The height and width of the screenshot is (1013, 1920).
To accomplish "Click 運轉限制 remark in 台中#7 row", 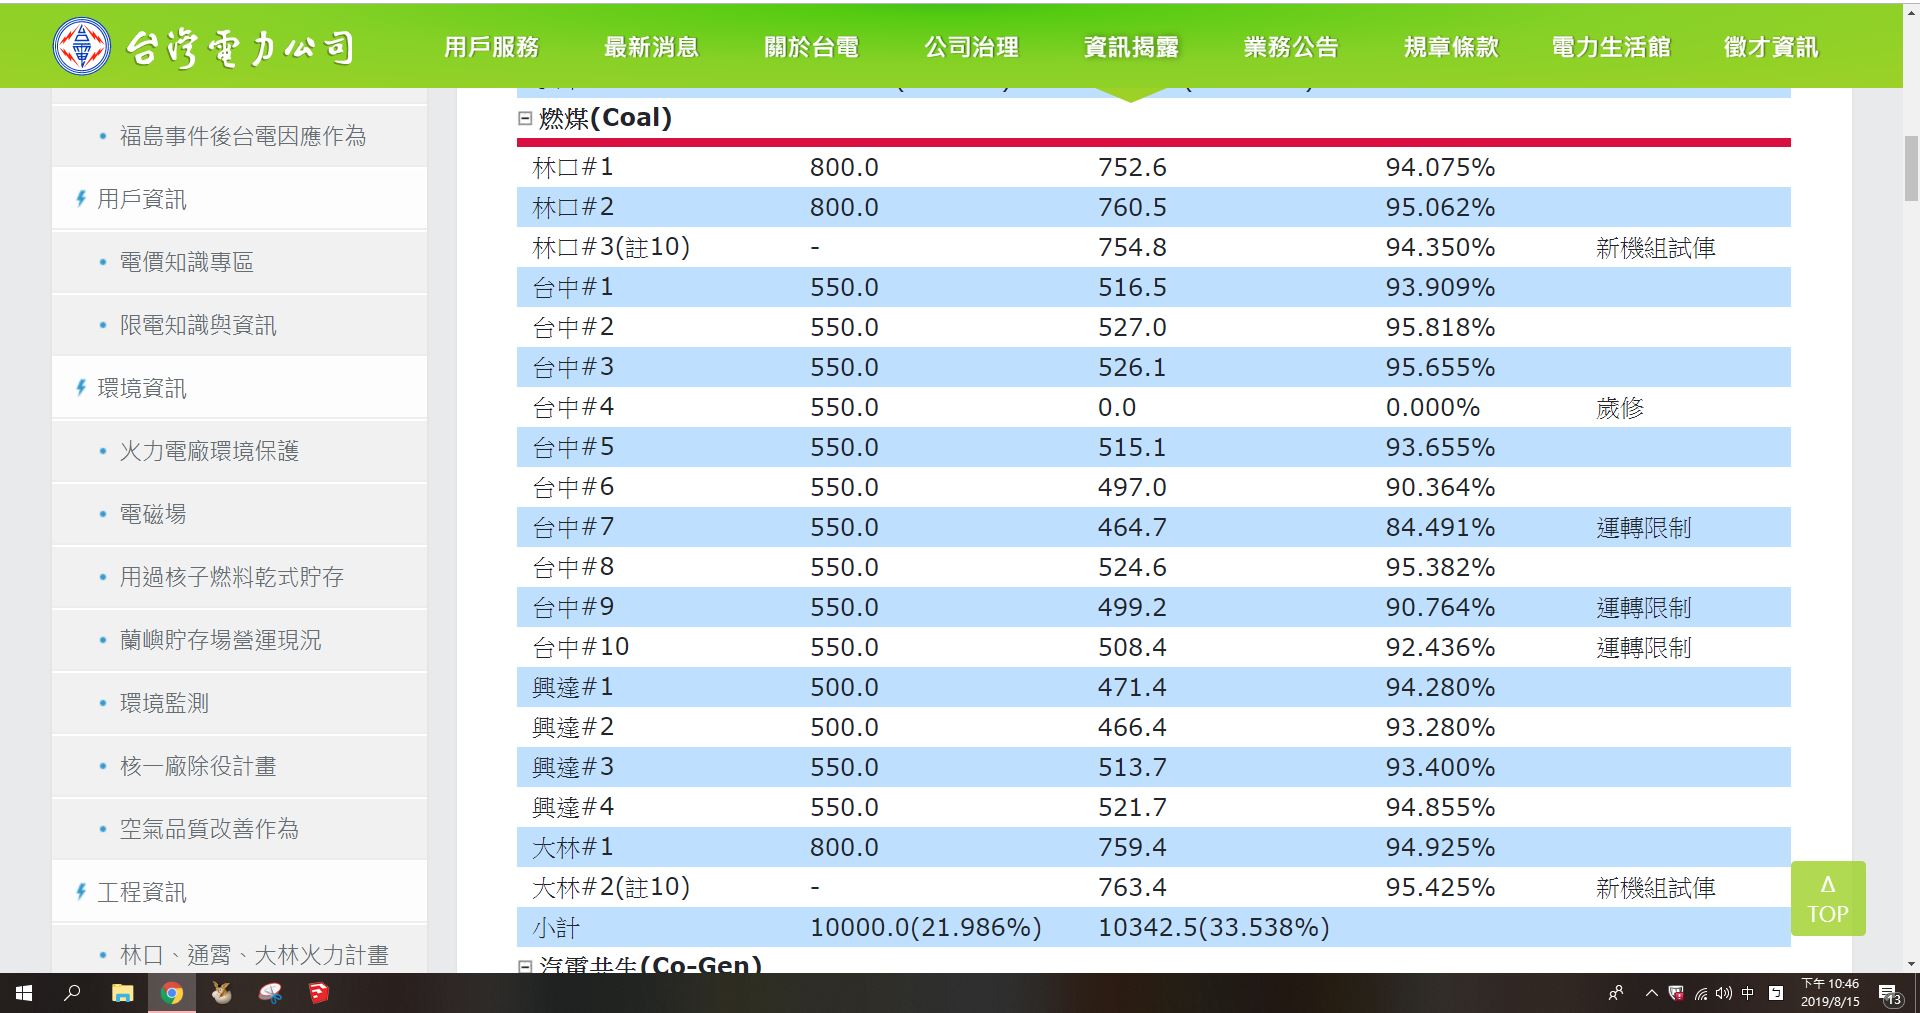I will point(1644,527).
